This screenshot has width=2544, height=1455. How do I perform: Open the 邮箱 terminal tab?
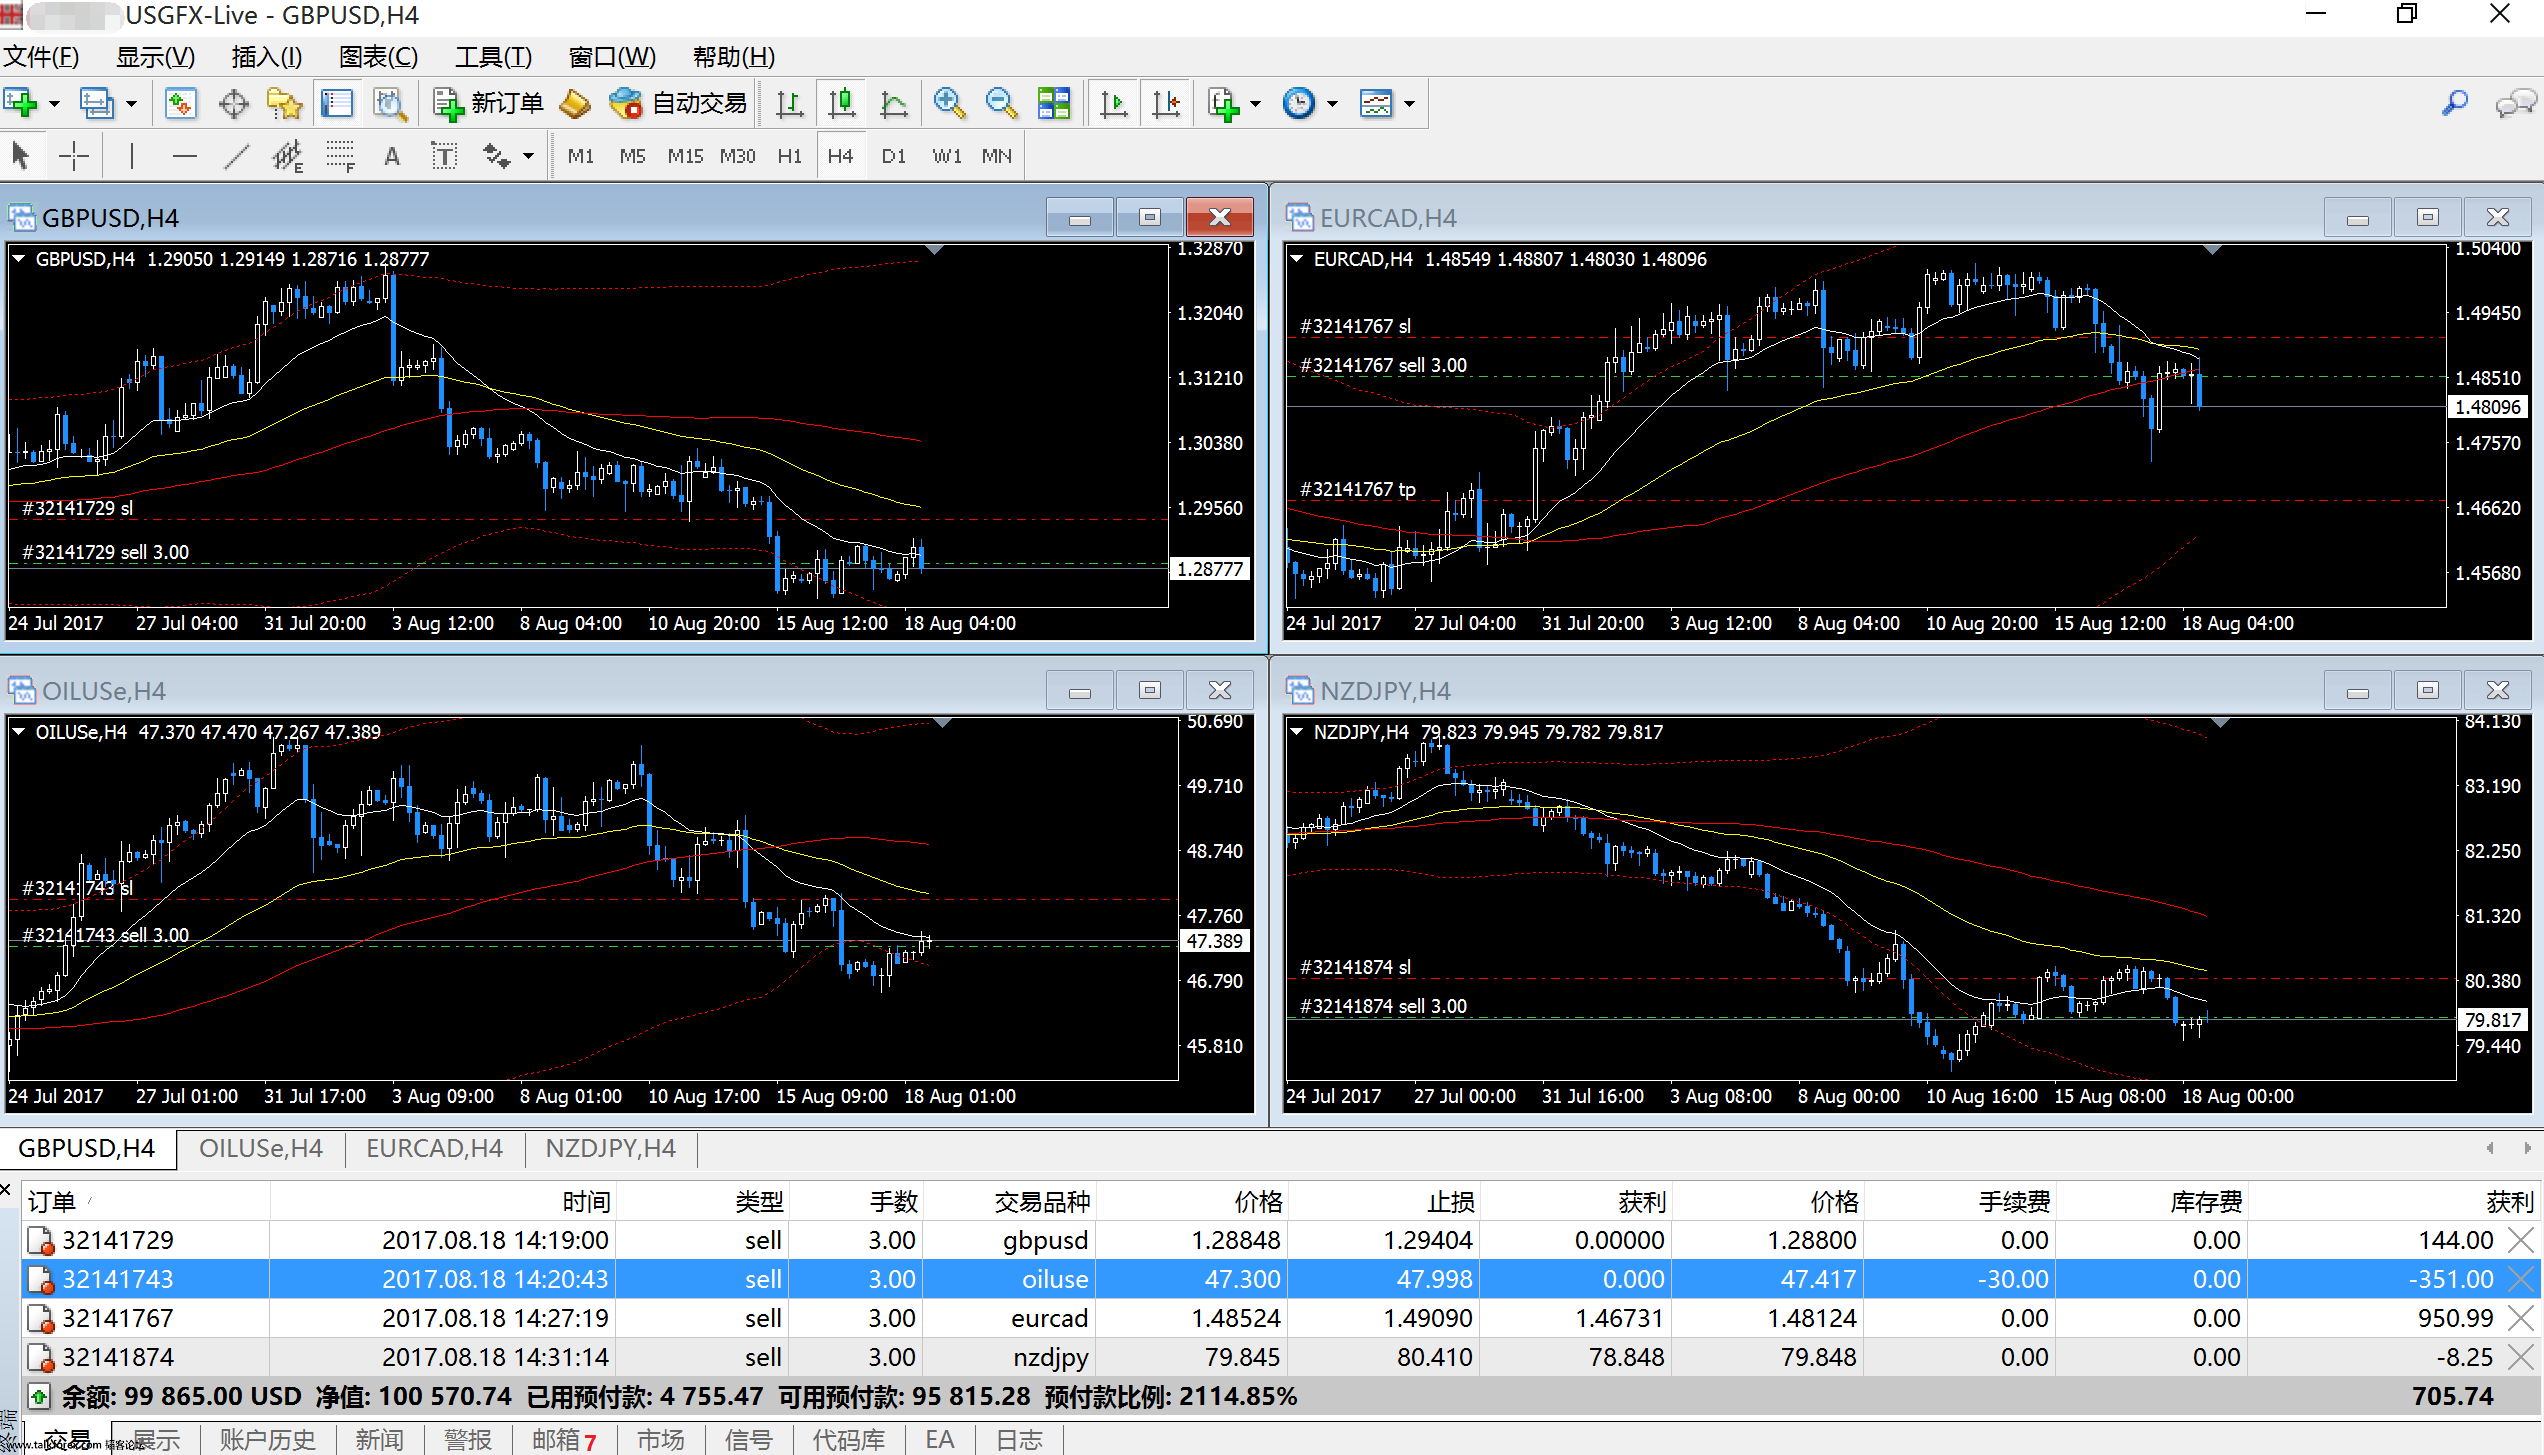[x=563, y=1440]
